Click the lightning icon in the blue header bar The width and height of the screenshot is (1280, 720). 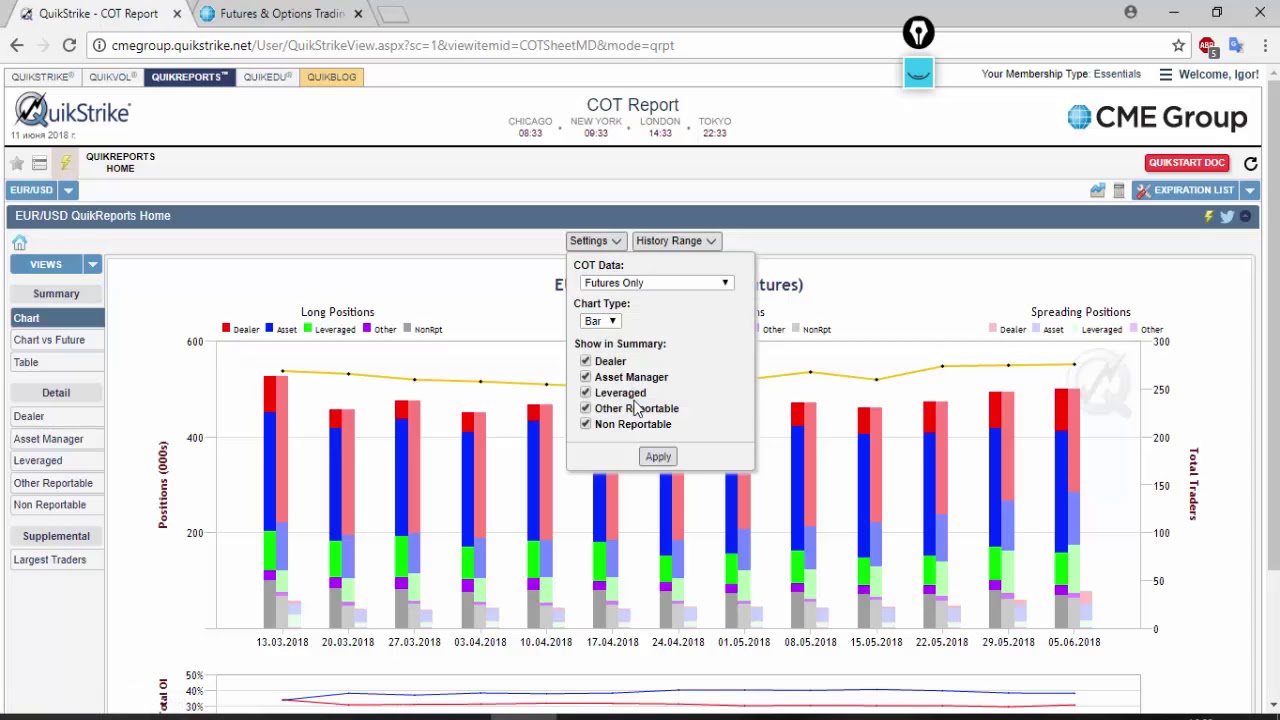coord(1208,216)
